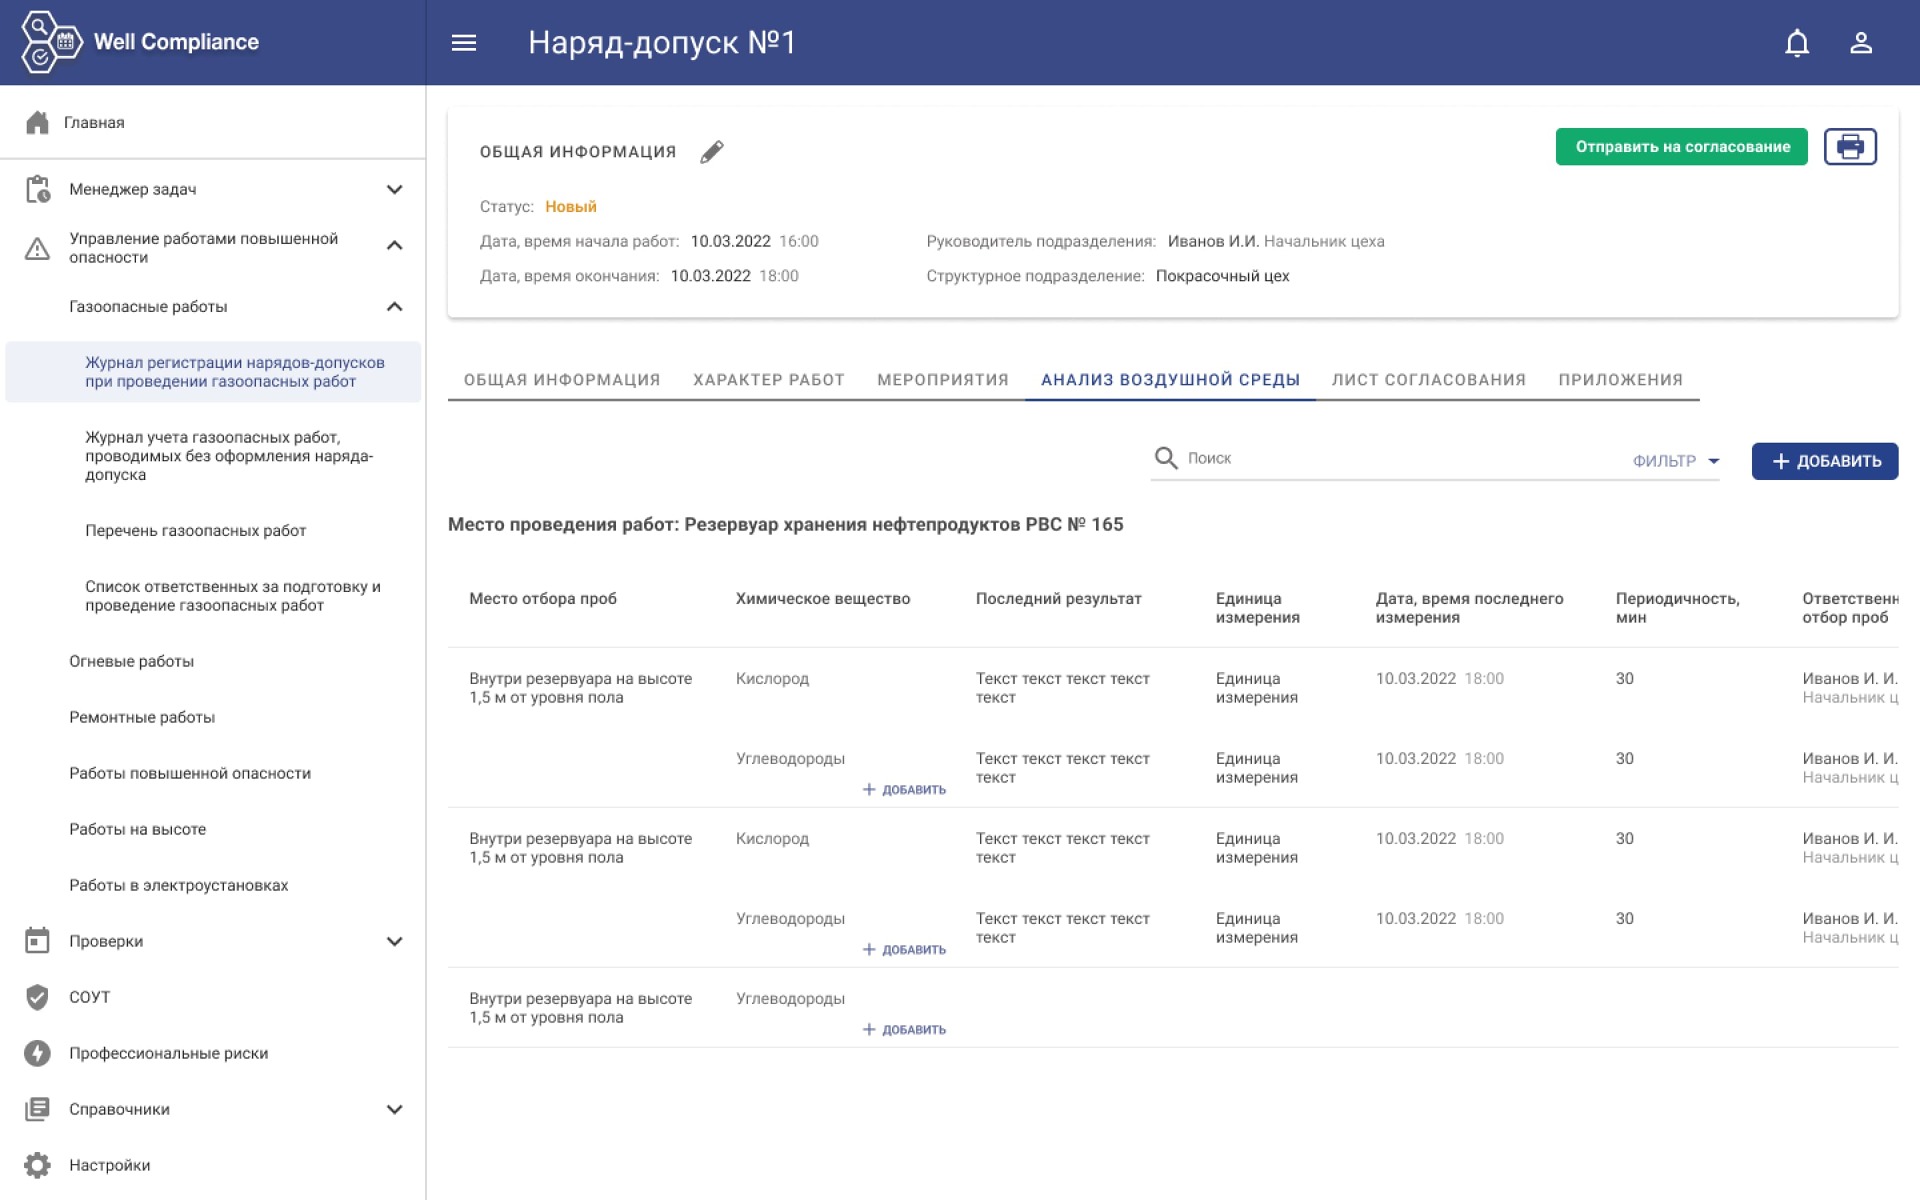Expand the Проверки menu chevron
The width and height of the screenshot is (1920, 1200).
pyautogui.click(x=394, y=941)
